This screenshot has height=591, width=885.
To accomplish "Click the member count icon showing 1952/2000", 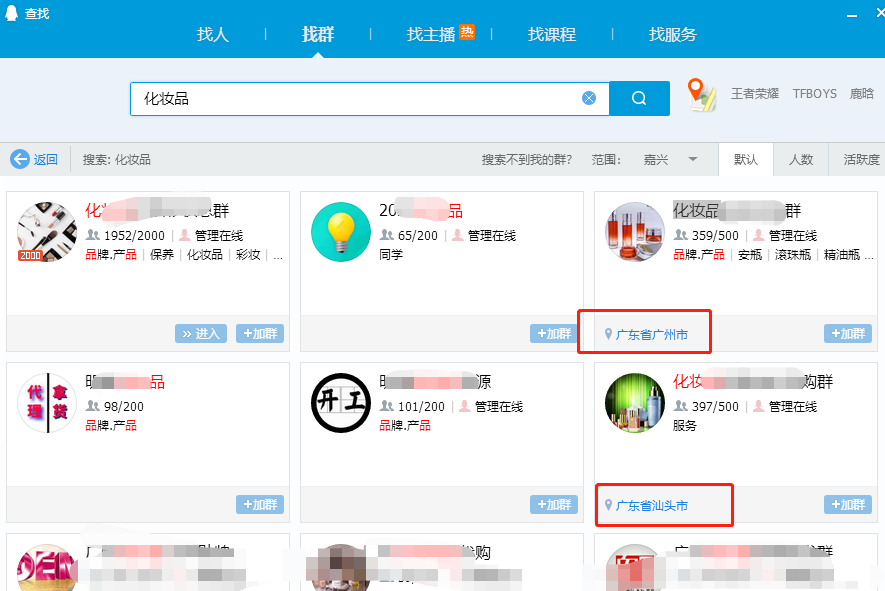I will point(92,233).
